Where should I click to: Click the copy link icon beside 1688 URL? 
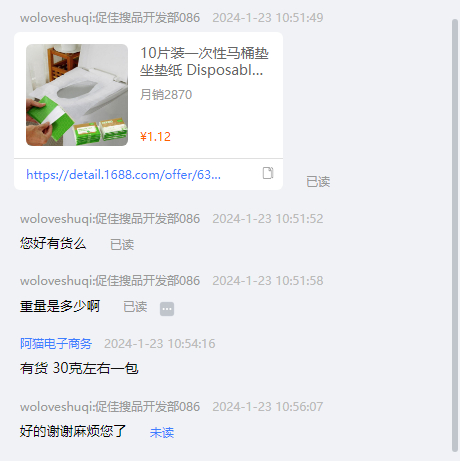coord(268,173)
